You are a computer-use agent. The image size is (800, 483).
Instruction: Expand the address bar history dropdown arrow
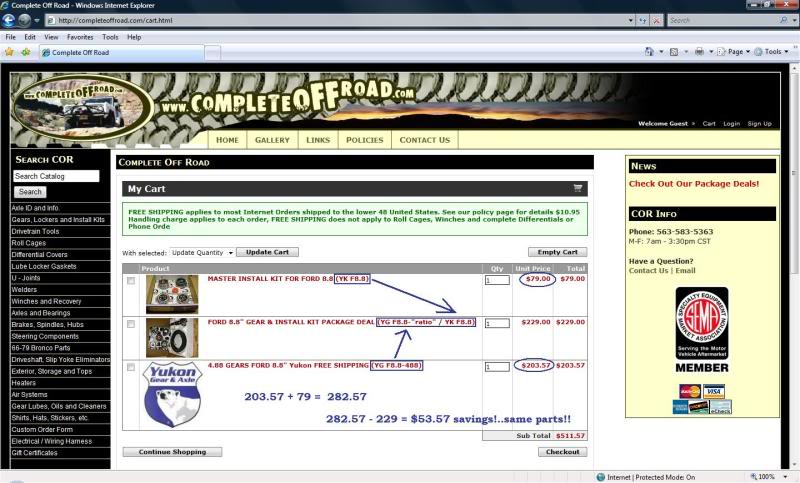click(x=631, y=20)
